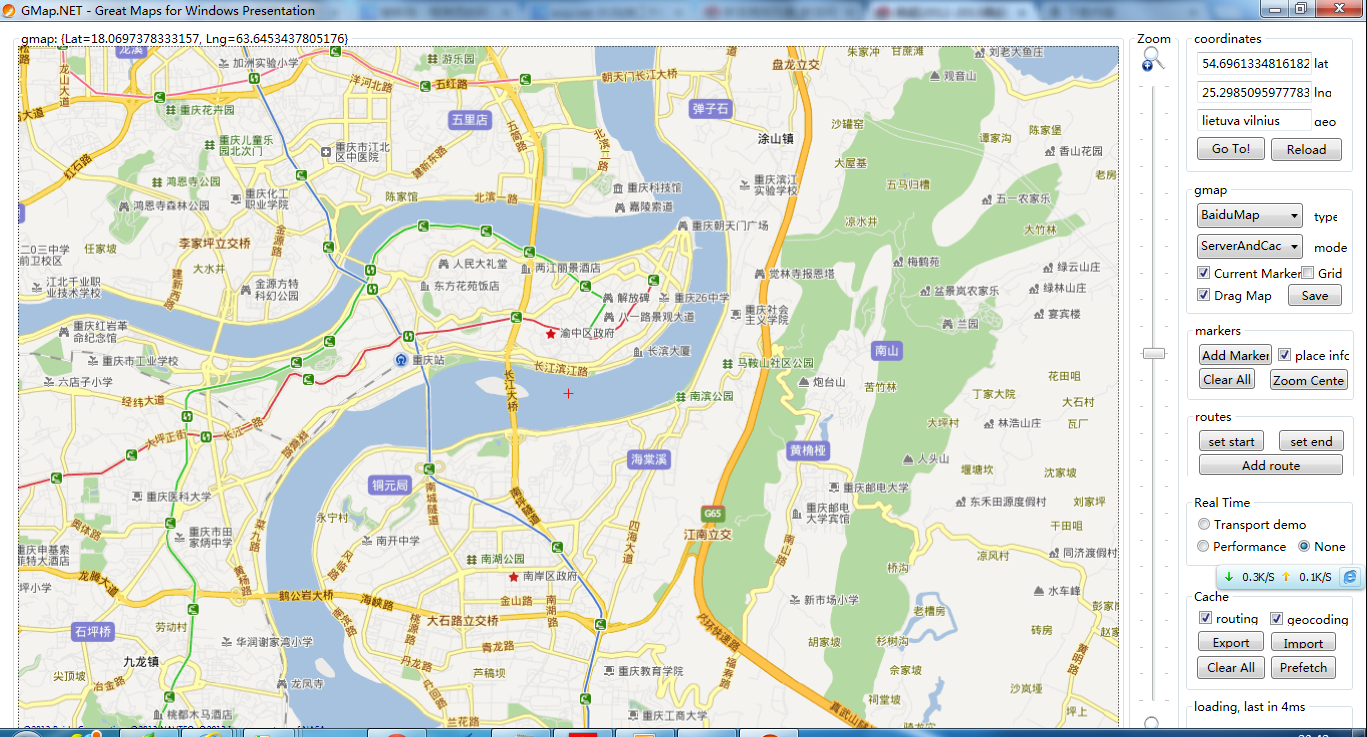Click the 五里店 district label on the map

pyautogui.click(x=470, y=120)
